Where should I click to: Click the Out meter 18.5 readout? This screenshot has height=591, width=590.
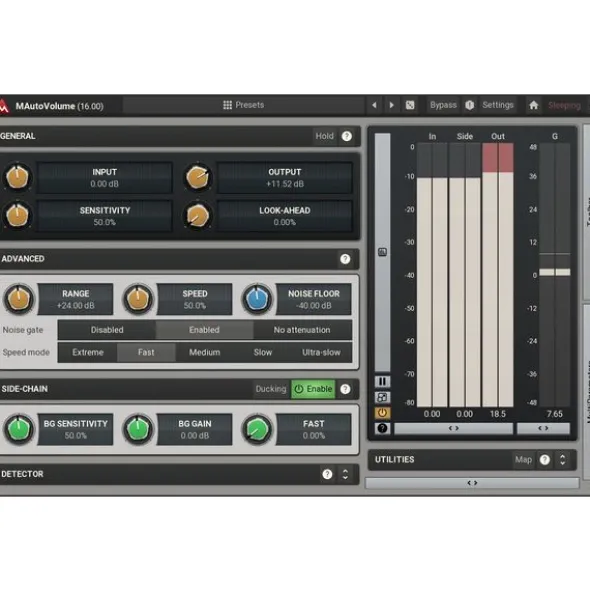click(x=498, y=414)
